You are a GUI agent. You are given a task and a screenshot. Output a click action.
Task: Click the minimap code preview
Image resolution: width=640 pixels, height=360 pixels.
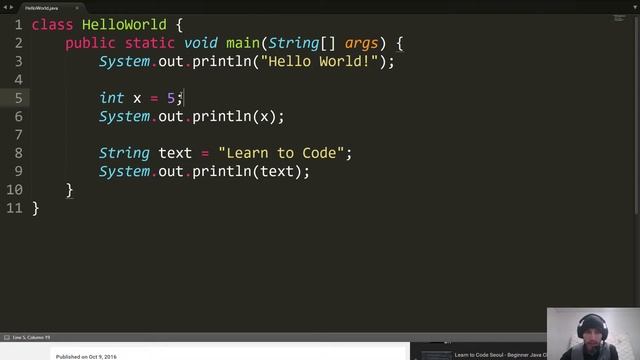(619, 18)
